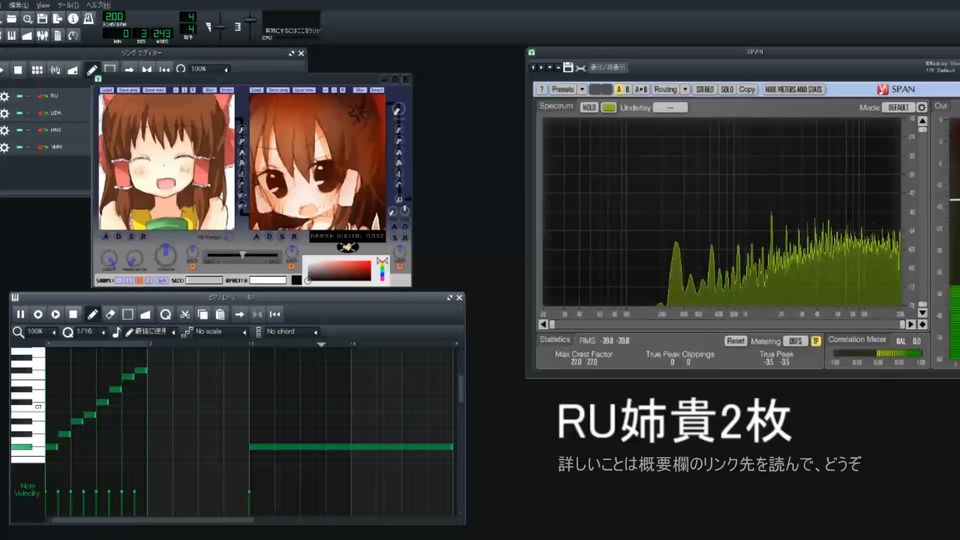Open the No chord dropdown
This screenshot has height=540, width=960.
290,332
